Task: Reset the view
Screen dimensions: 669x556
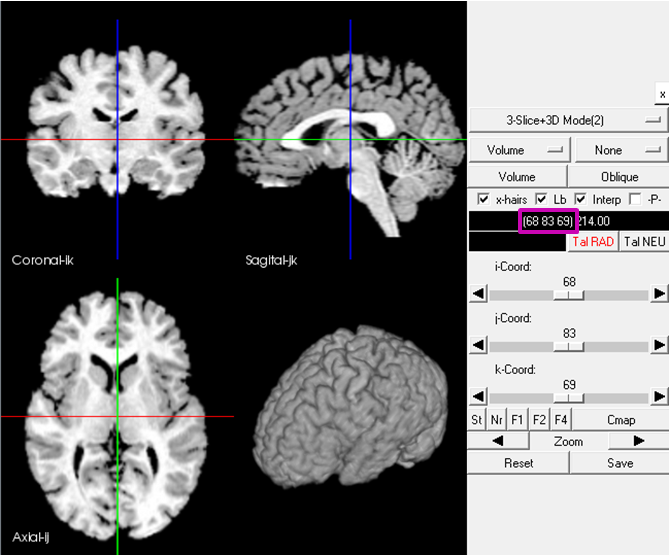Action: click(518, 463)
